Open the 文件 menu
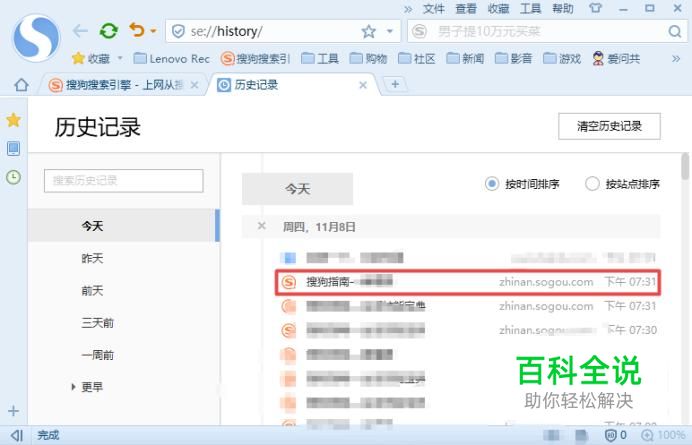The height and width of the screenshot is (445, 692). [433, 9]
